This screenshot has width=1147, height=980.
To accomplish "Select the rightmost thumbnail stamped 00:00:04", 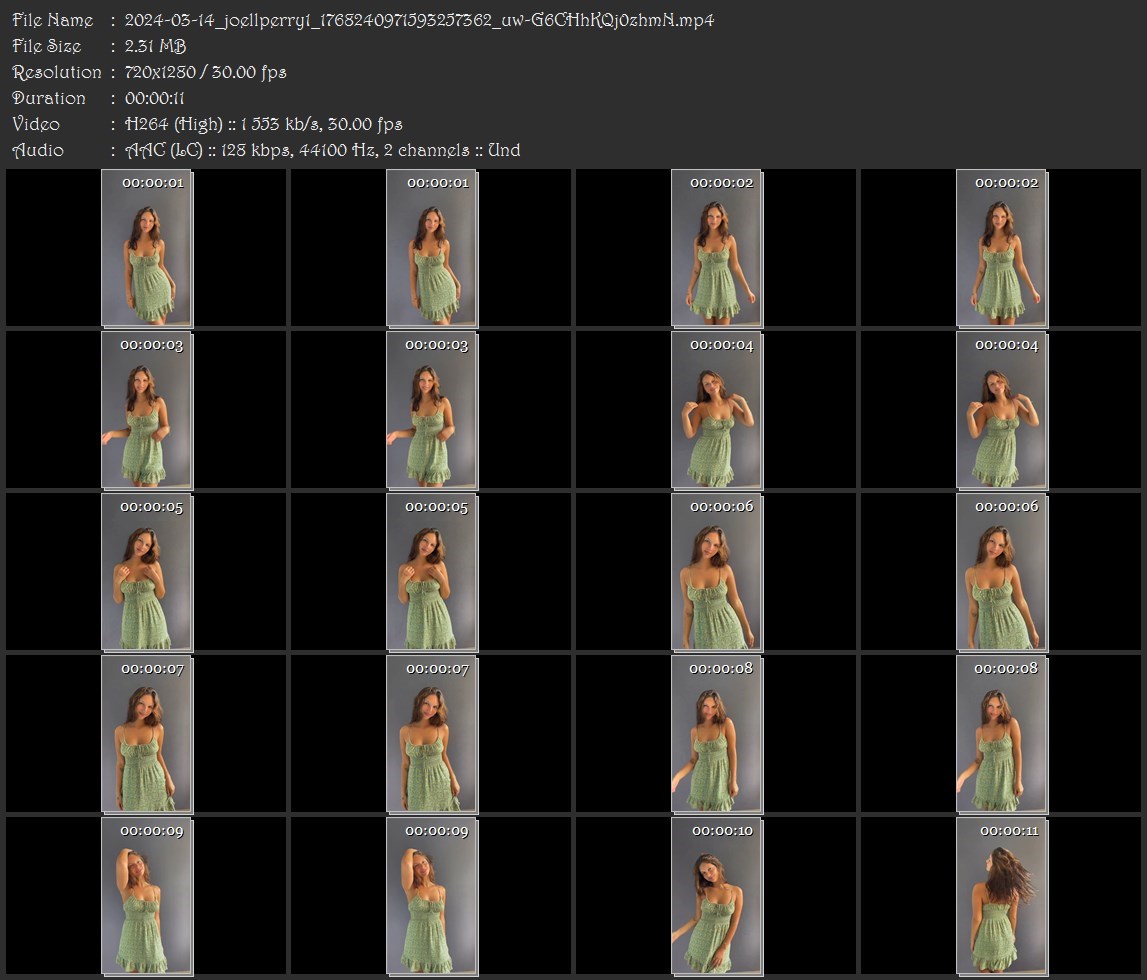I will click(1002, 410).
